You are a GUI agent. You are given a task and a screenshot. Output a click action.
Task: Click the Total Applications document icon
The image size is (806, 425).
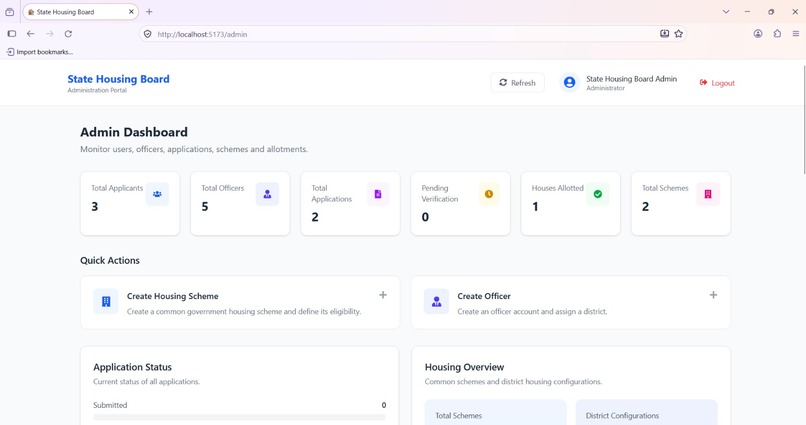point(378,194)
